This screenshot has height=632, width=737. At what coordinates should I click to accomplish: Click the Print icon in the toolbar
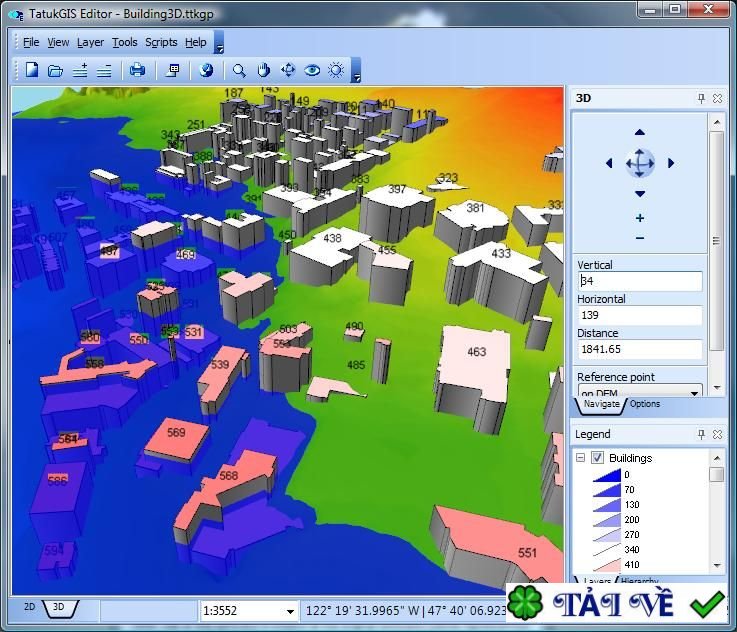138,70
